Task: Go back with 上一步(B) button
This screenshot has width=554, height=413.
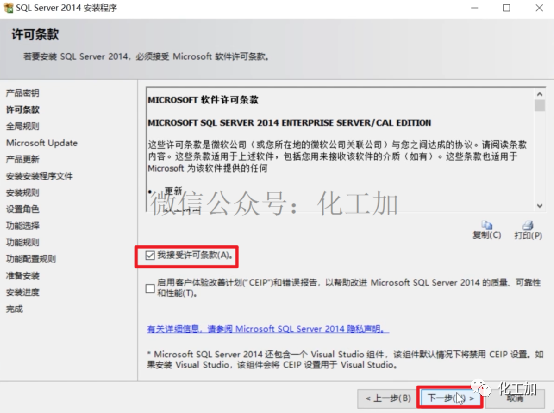Action: 388,398
